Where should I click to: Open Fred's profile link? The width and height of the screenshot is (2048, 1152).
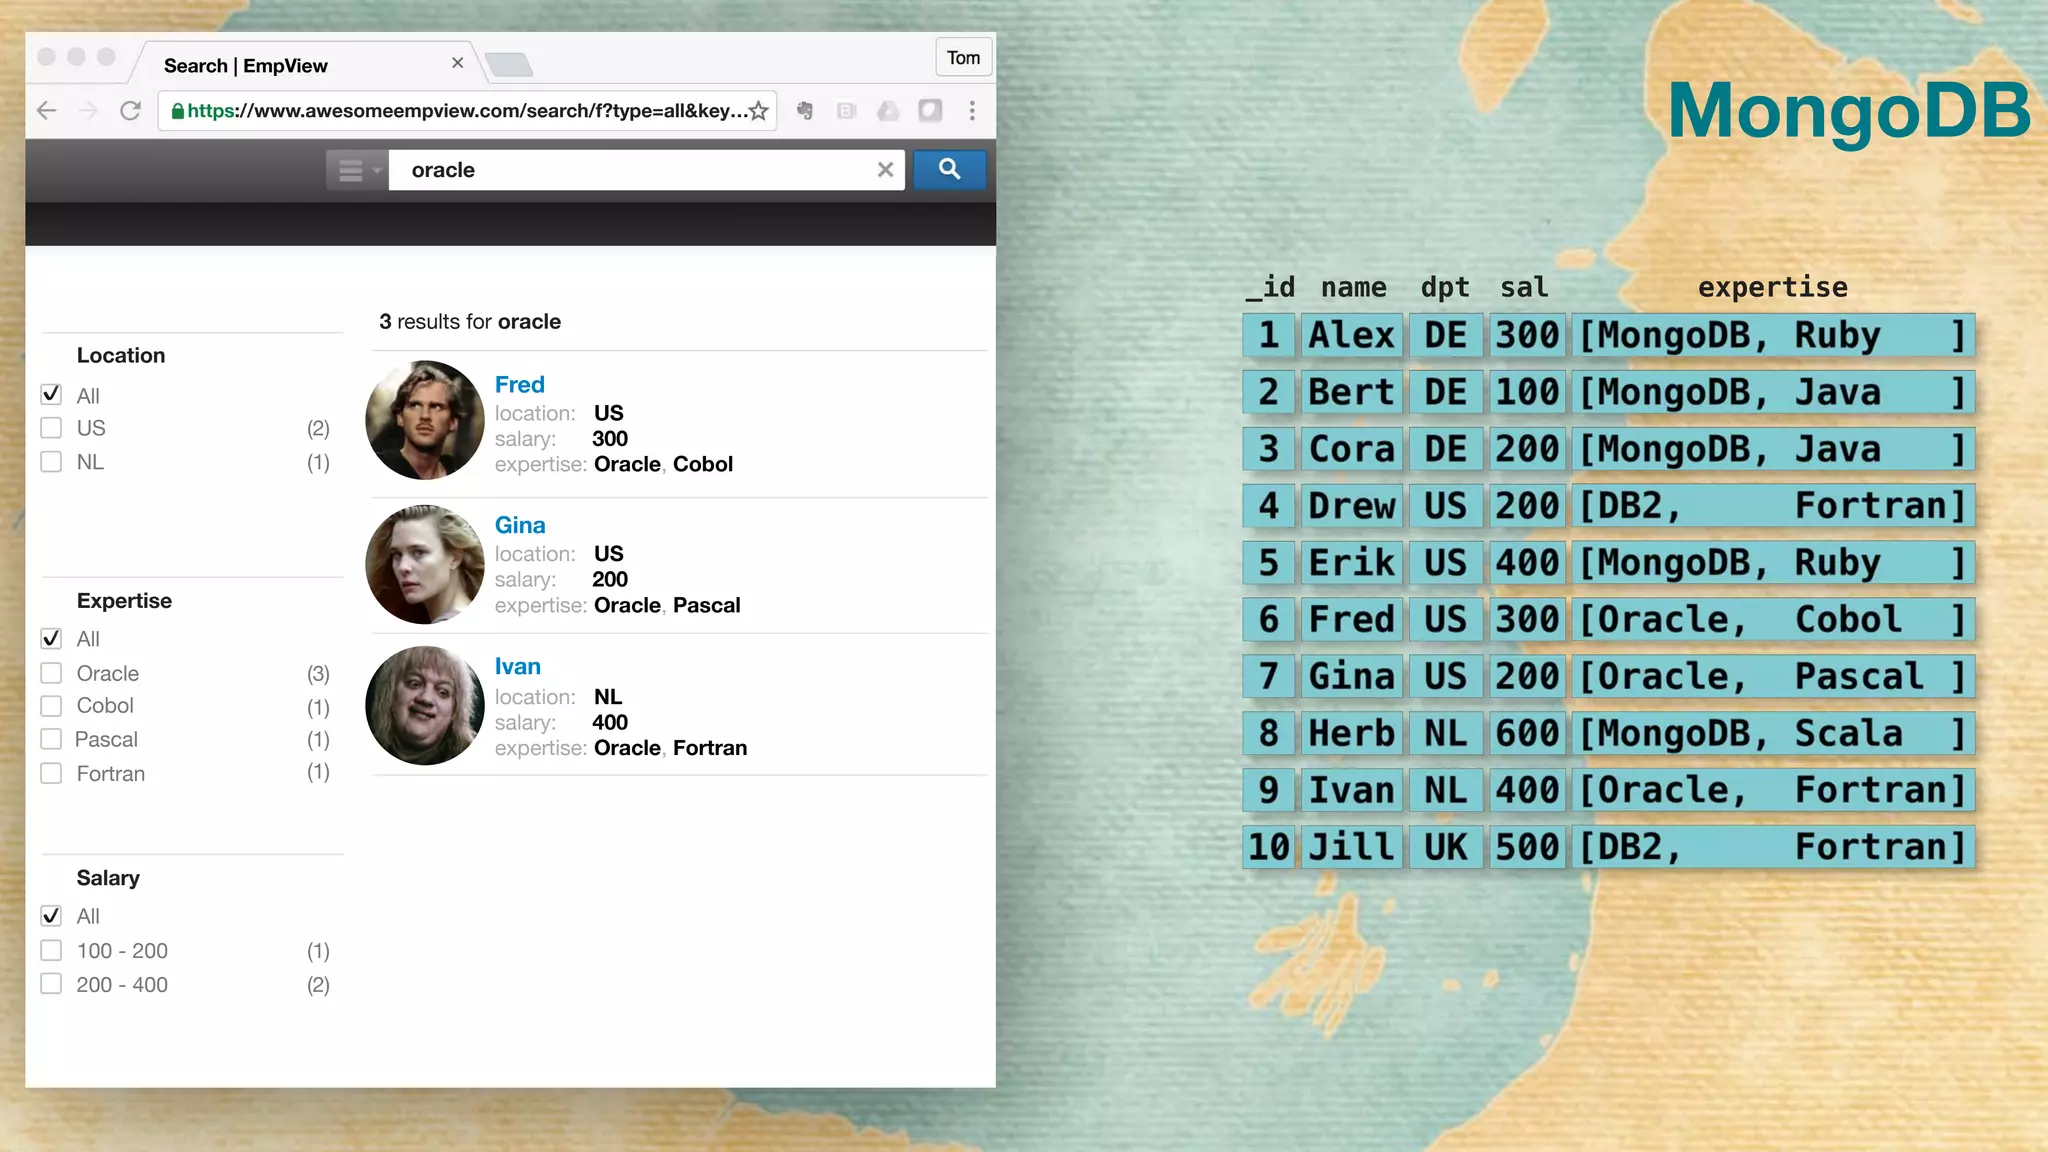pos(519,385)
